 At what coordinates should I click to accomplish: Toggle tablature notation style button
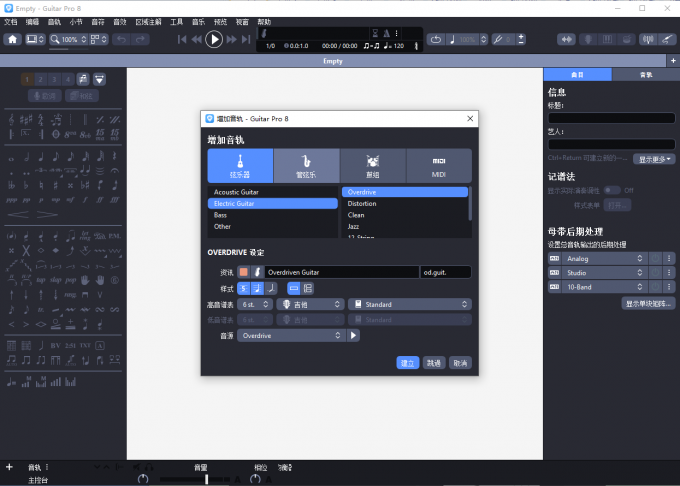(x=257, y=288)
